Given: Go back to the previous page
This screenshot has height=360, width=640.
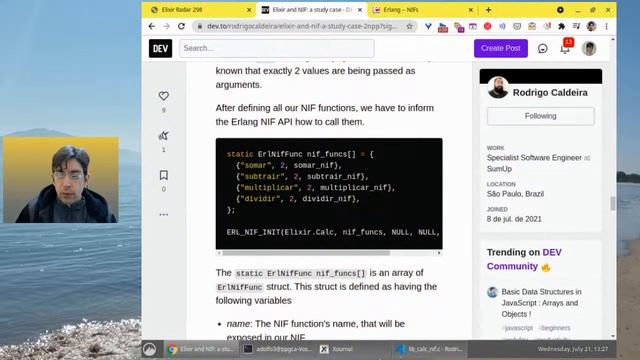Looking at the screenshot, I should point(152,26).
